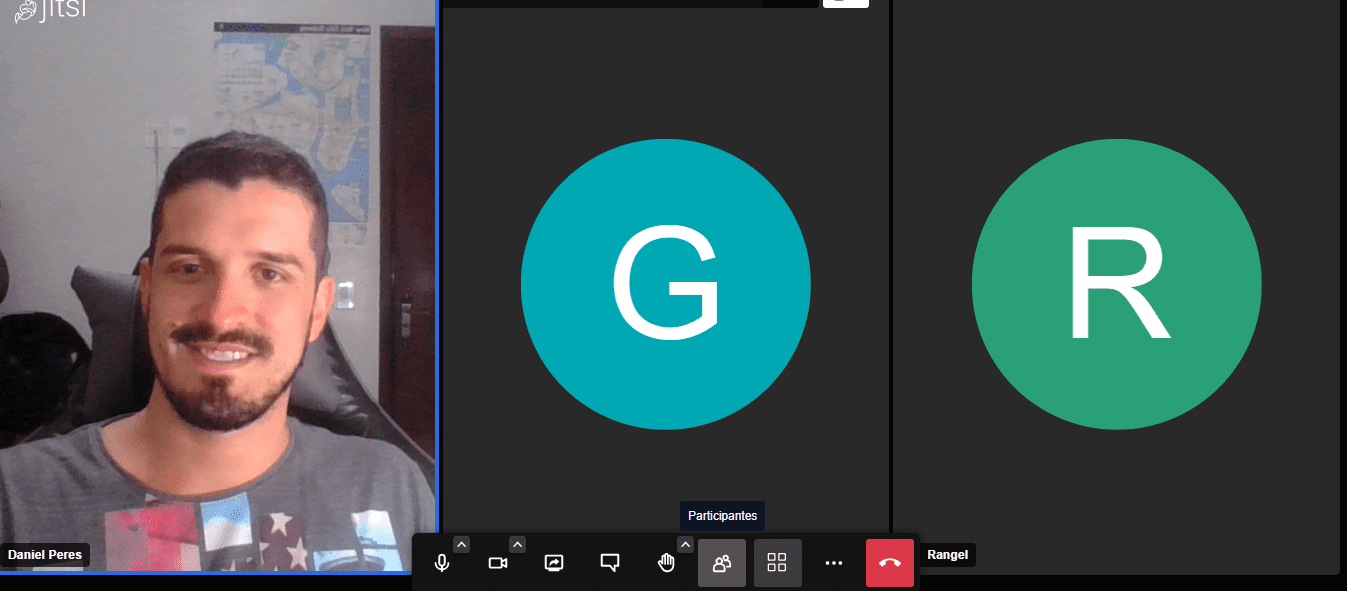Switch to tile view layout
Image resolution: width=1347 pixels, height=591 pixels.
click(x=778, y=562)
